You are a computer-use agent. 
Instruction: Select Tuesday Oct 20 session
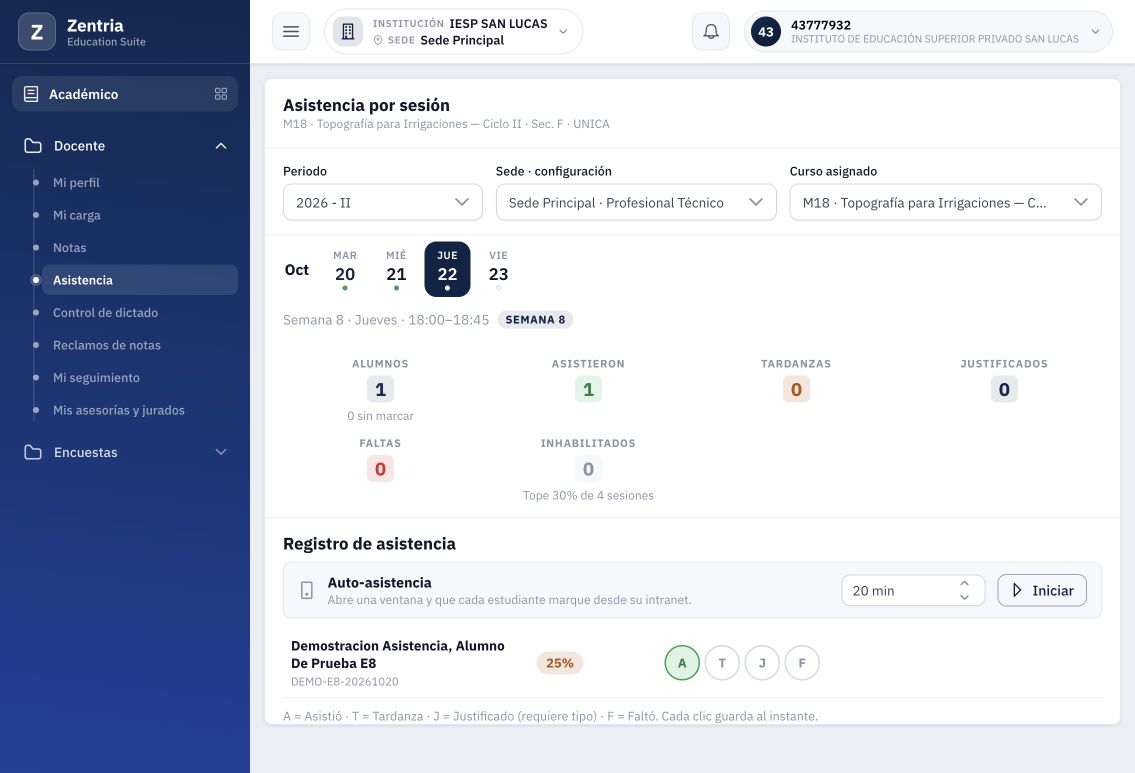pos(345,269)
